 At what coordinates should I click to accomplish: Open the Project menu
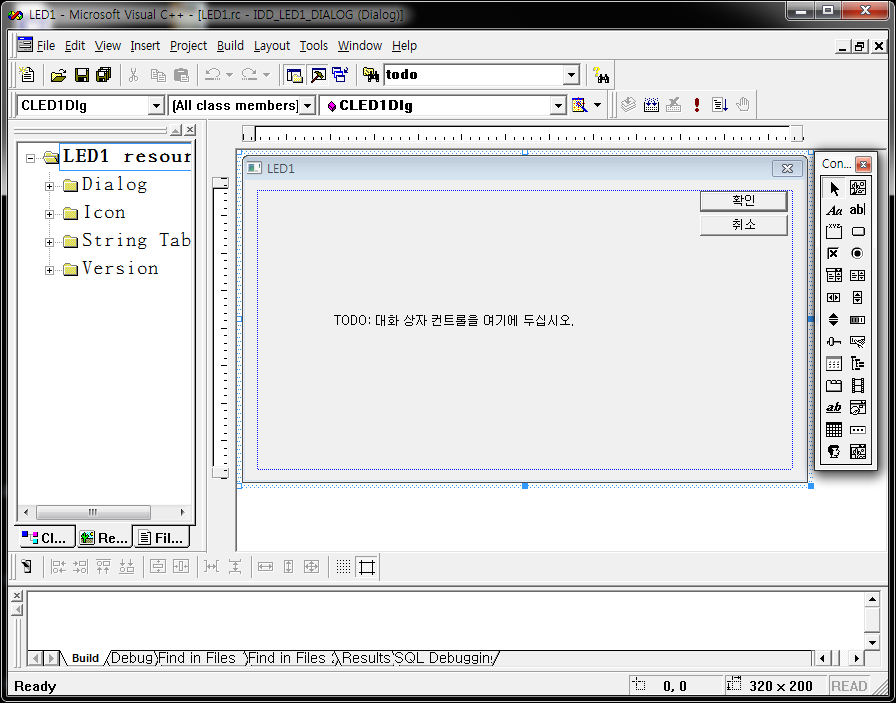188,46
